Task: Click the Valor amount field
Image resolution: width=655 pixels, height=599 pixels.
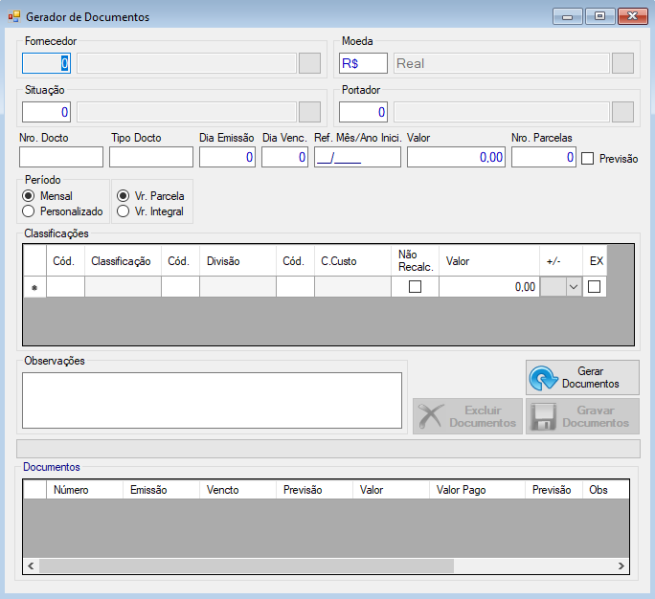Action: coord(456,157)
